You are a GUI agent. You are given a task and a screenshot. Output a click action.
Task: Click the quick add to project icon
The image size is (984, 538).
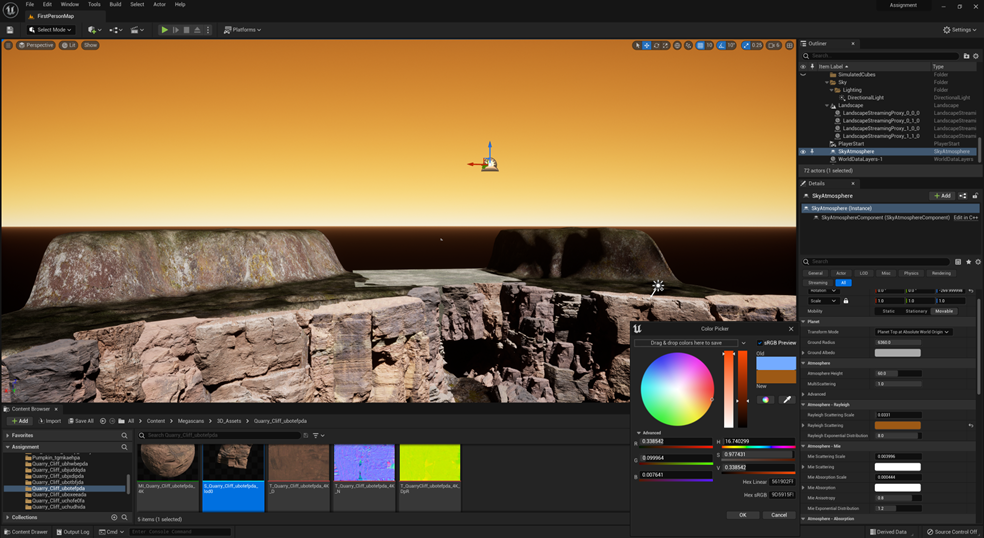point(94,30)
